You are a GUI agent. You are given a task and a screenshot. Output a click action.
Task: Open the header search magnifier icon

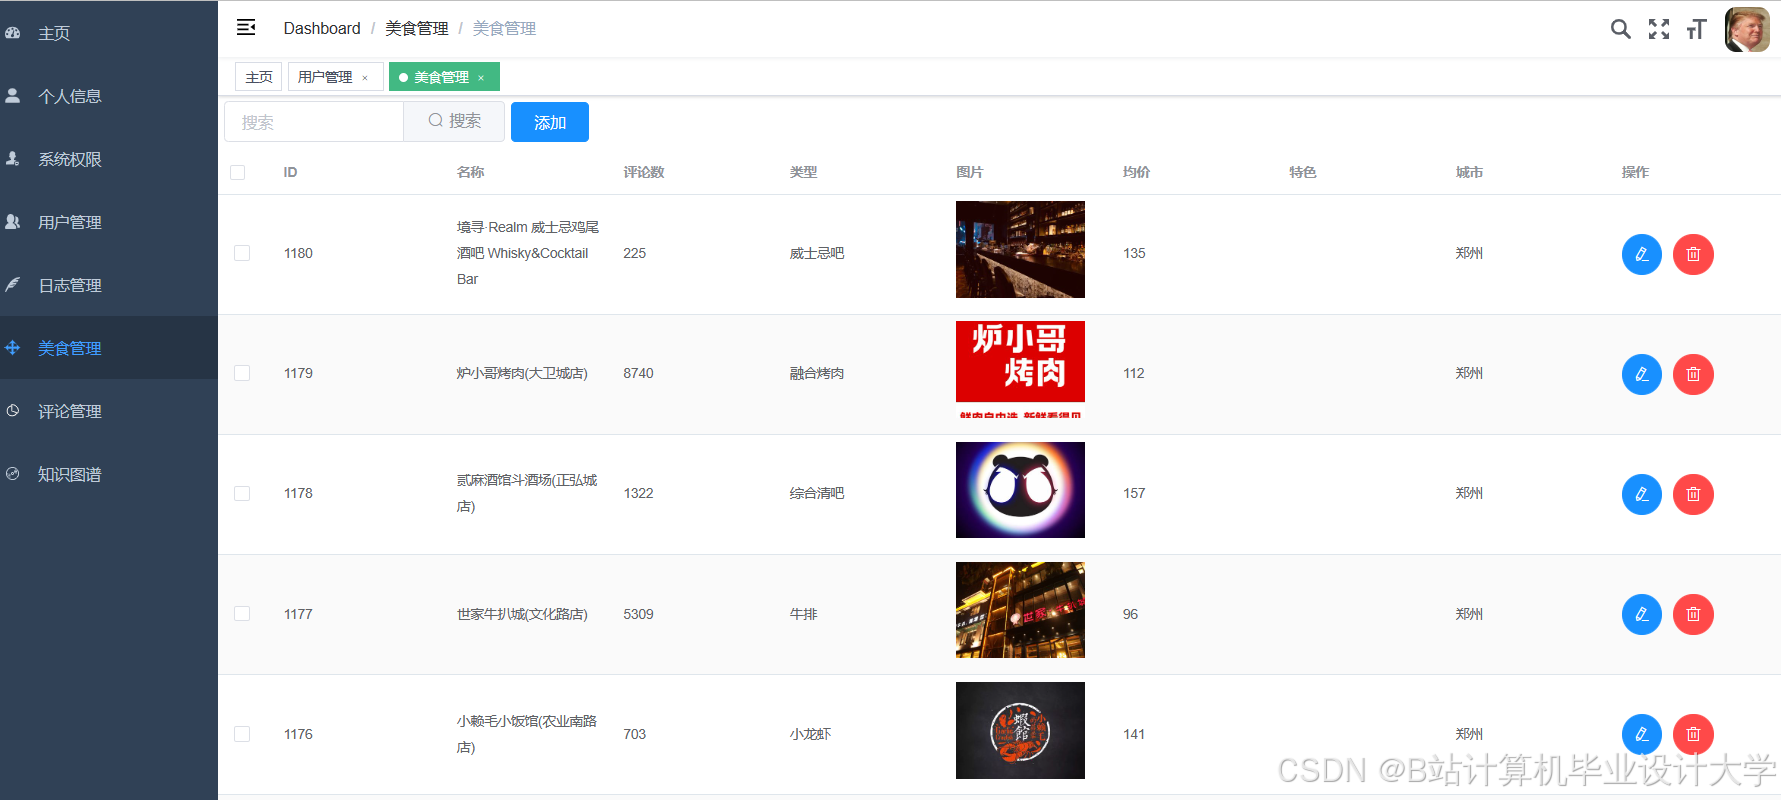pos(1621,29)
